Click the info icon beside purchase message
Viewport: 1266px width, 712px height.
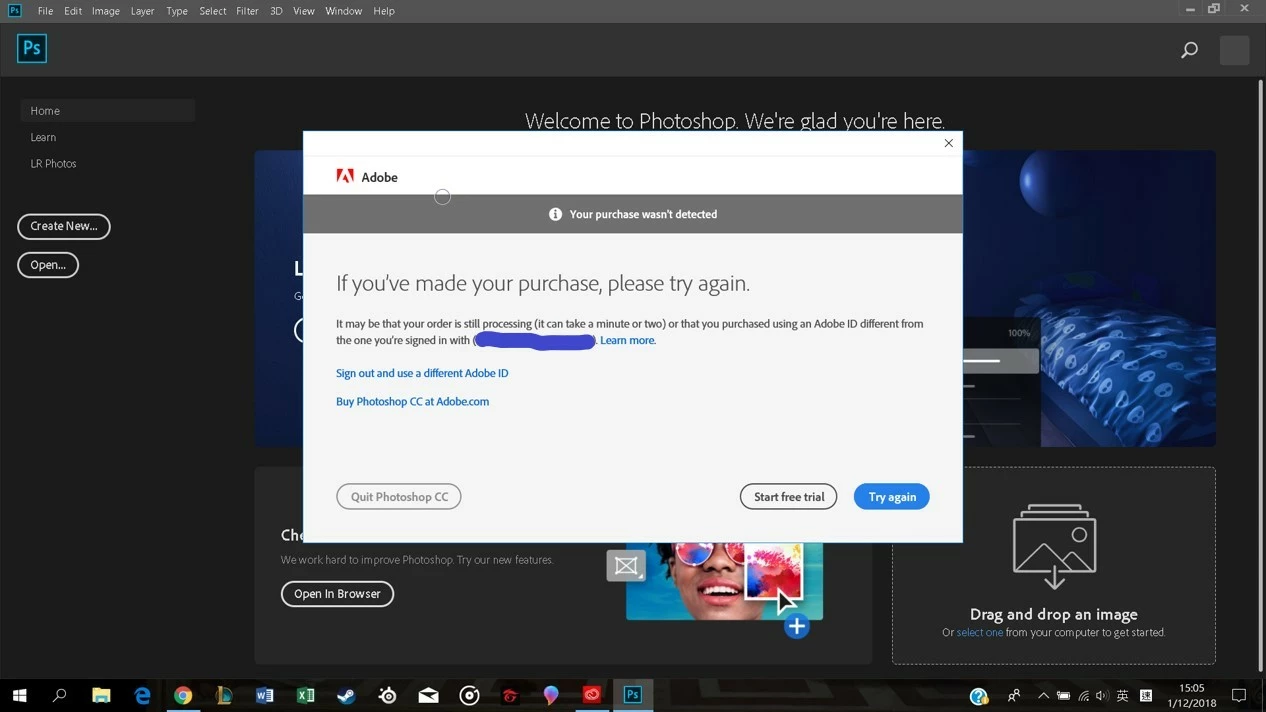(555, 214)
